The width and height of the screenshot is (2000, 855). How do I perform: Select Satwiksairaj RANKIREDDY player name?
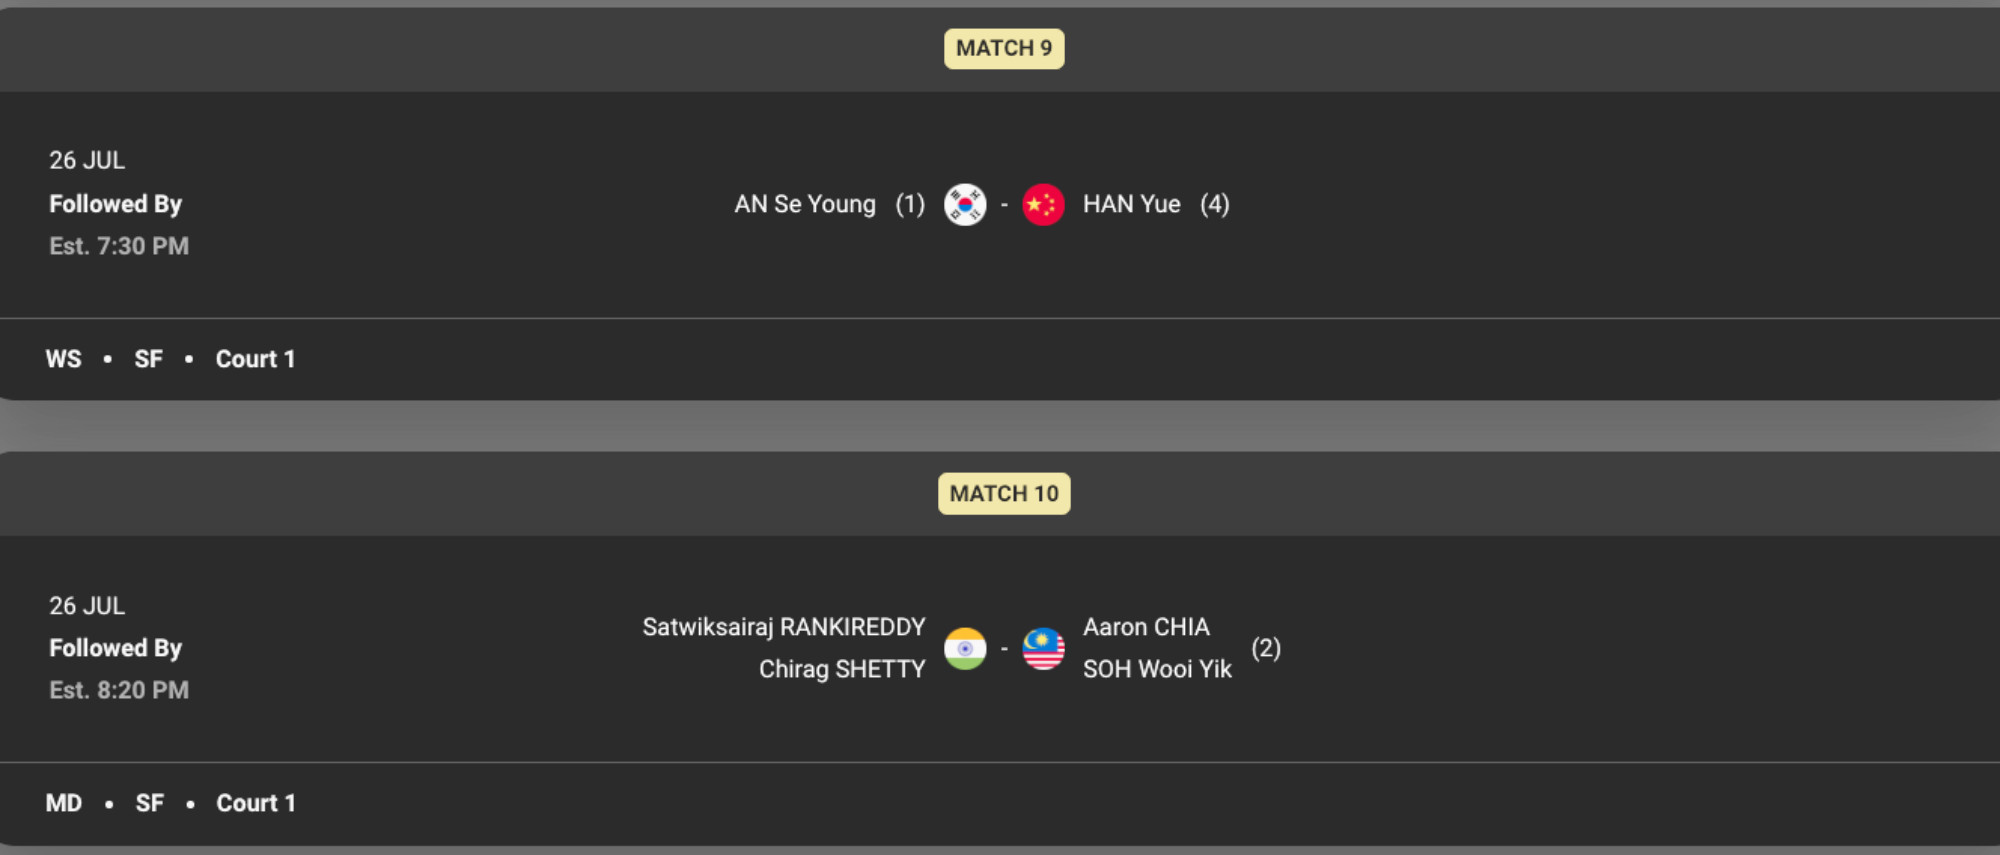point(784,627)
